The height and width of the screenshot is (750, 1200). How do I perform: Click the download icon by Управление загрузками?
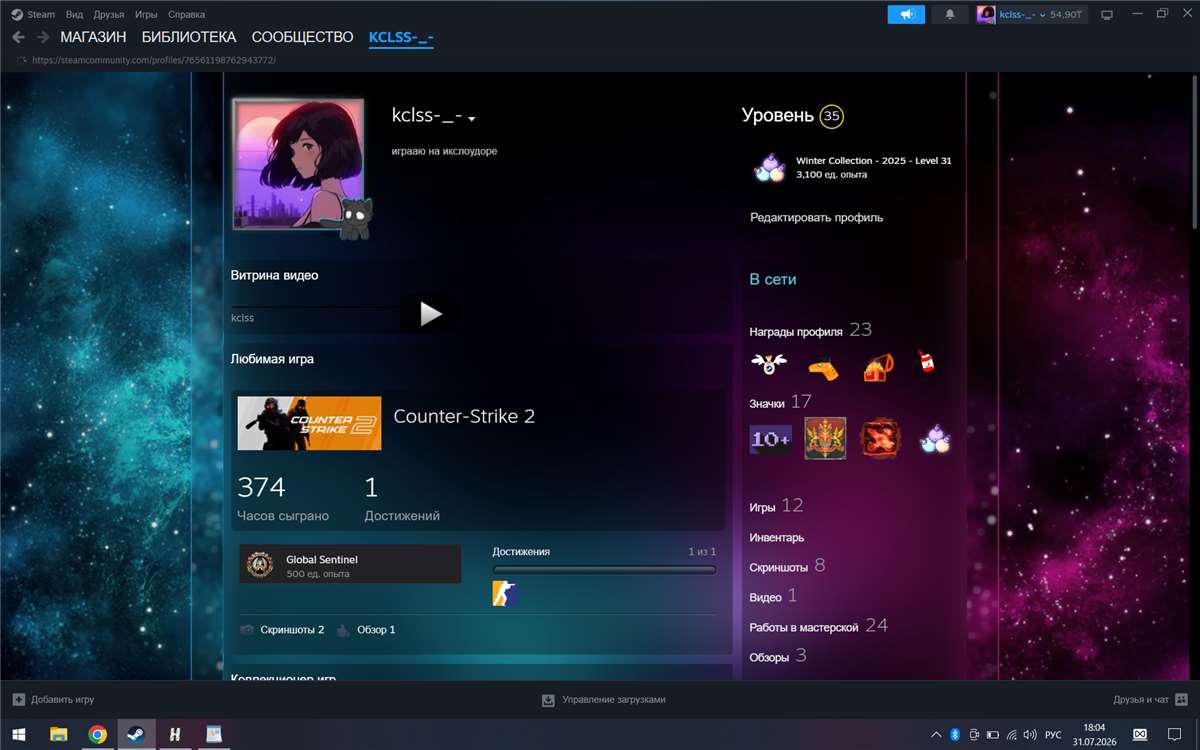click(x=548, y=700)
